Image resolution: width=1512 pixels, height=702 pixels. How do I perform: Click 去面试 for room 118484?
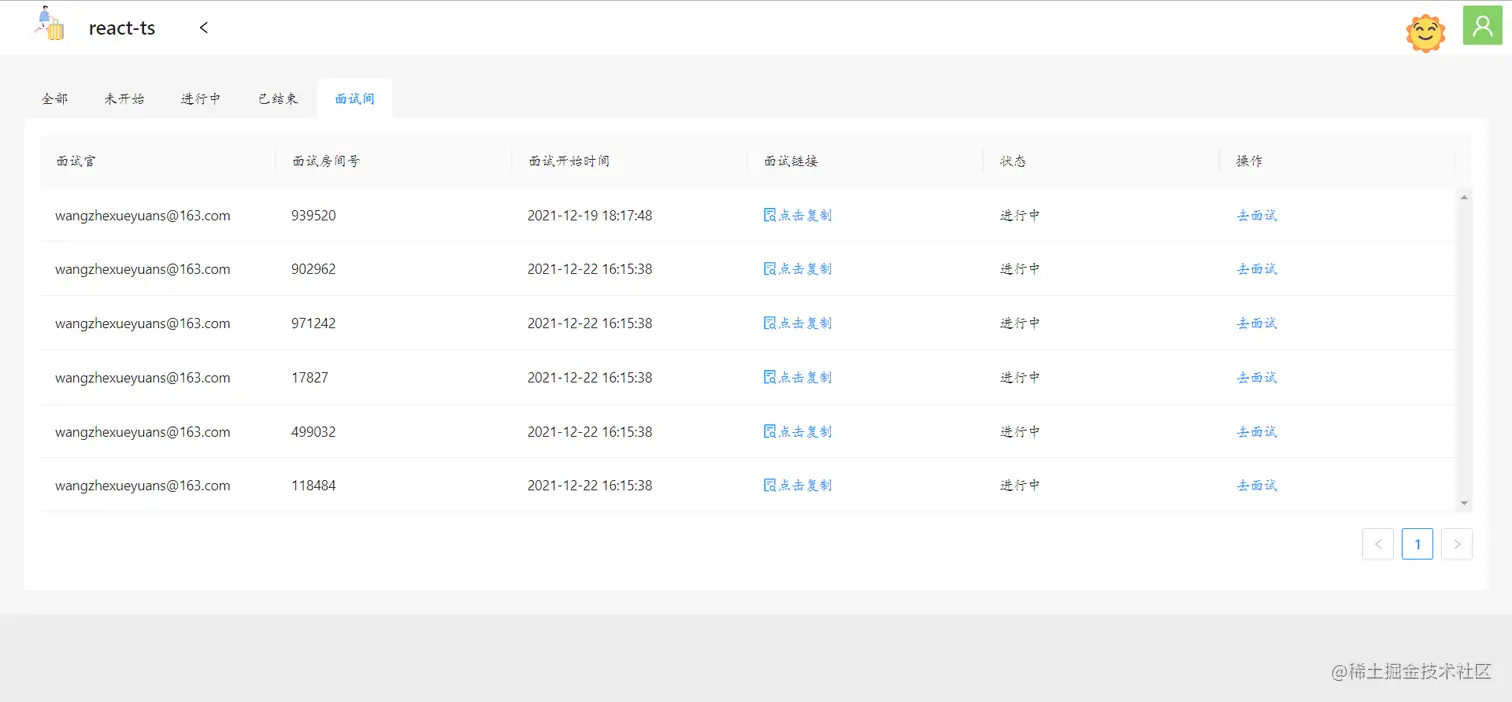tap(1257, 485)
